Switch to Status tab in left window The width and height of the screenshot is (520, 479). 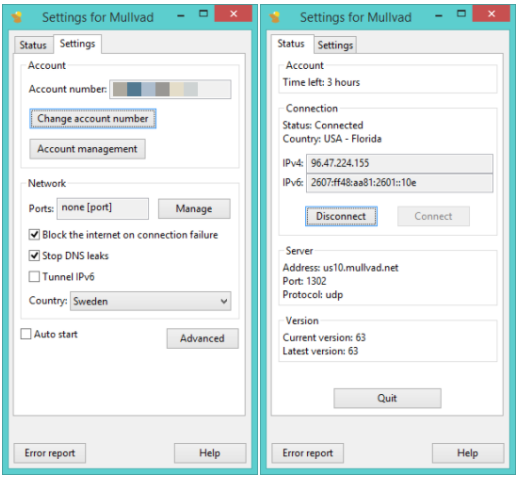click(x=33, y=45)
